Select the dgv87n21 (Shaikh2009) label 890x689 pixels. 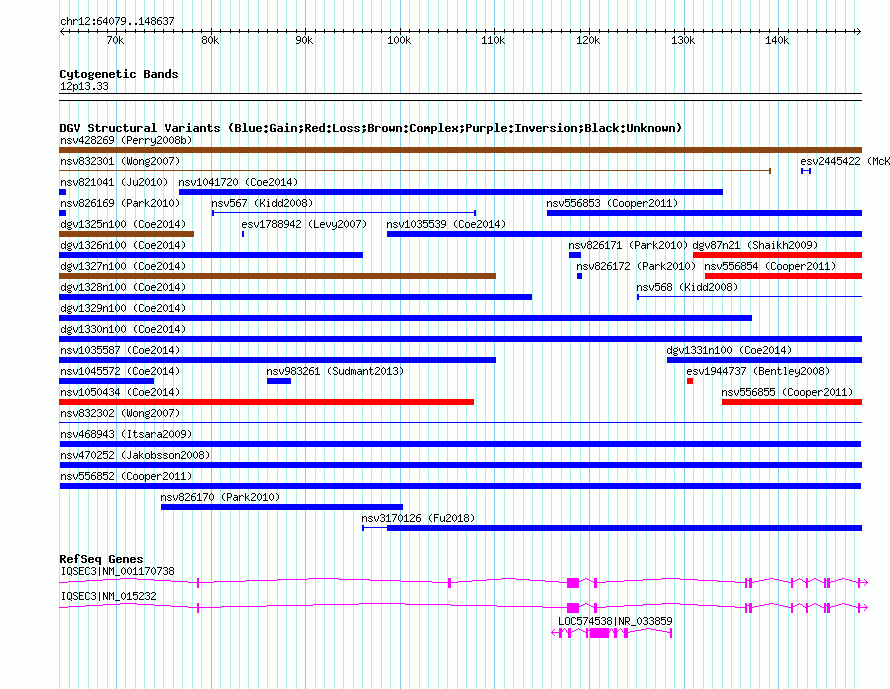pyautogui.click(x=755, y=245)
